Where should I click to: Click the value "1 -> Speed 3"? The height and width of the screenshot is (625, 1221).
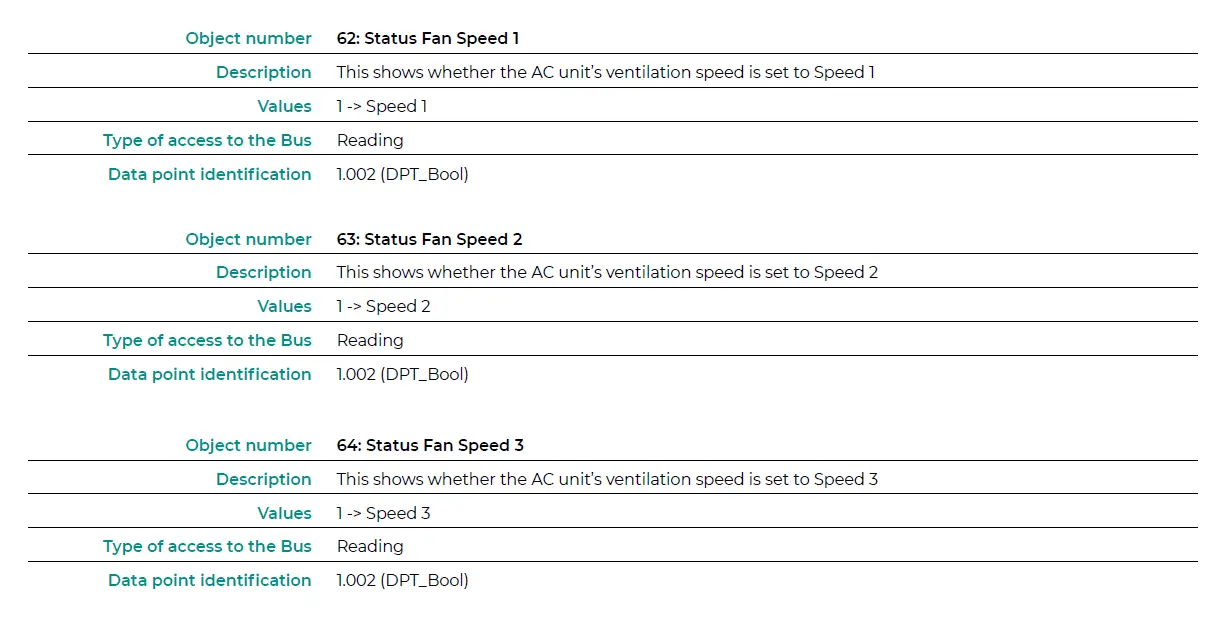point(383,513)
